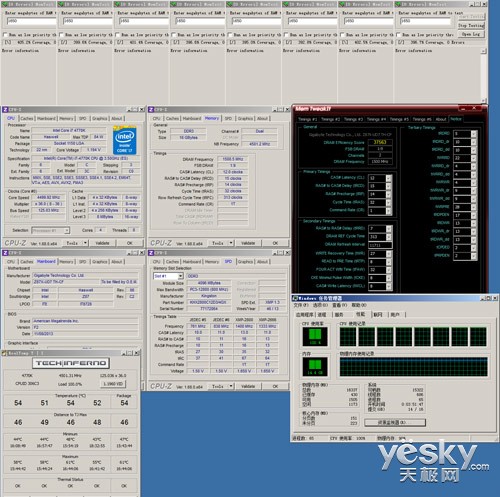Click the Core Speed value in CPU-Z CPU tab

click(x=49, y=197)
